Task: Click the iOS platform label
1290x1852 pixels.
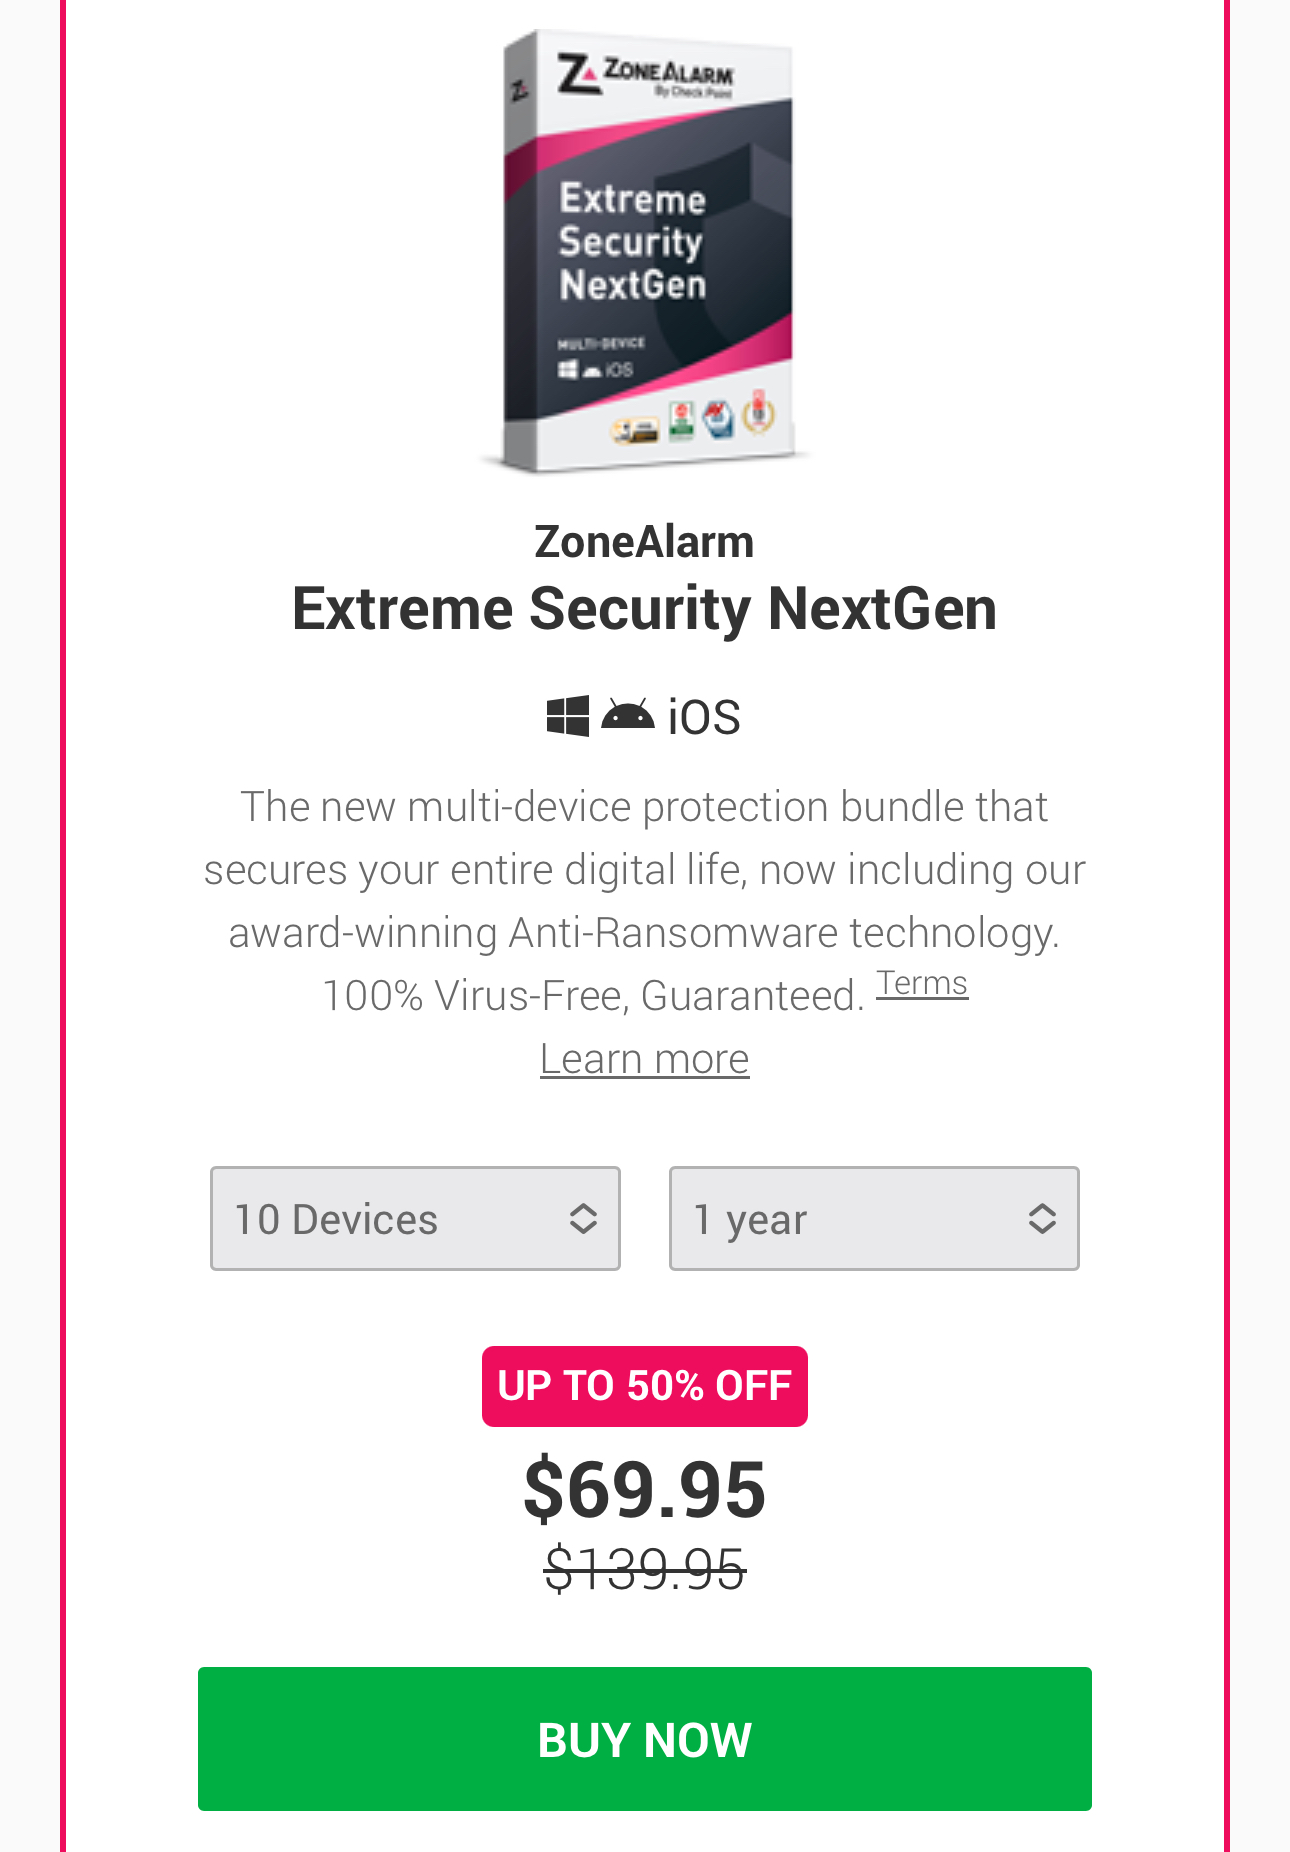Action: pyautogui.click(x=704, y=718)
